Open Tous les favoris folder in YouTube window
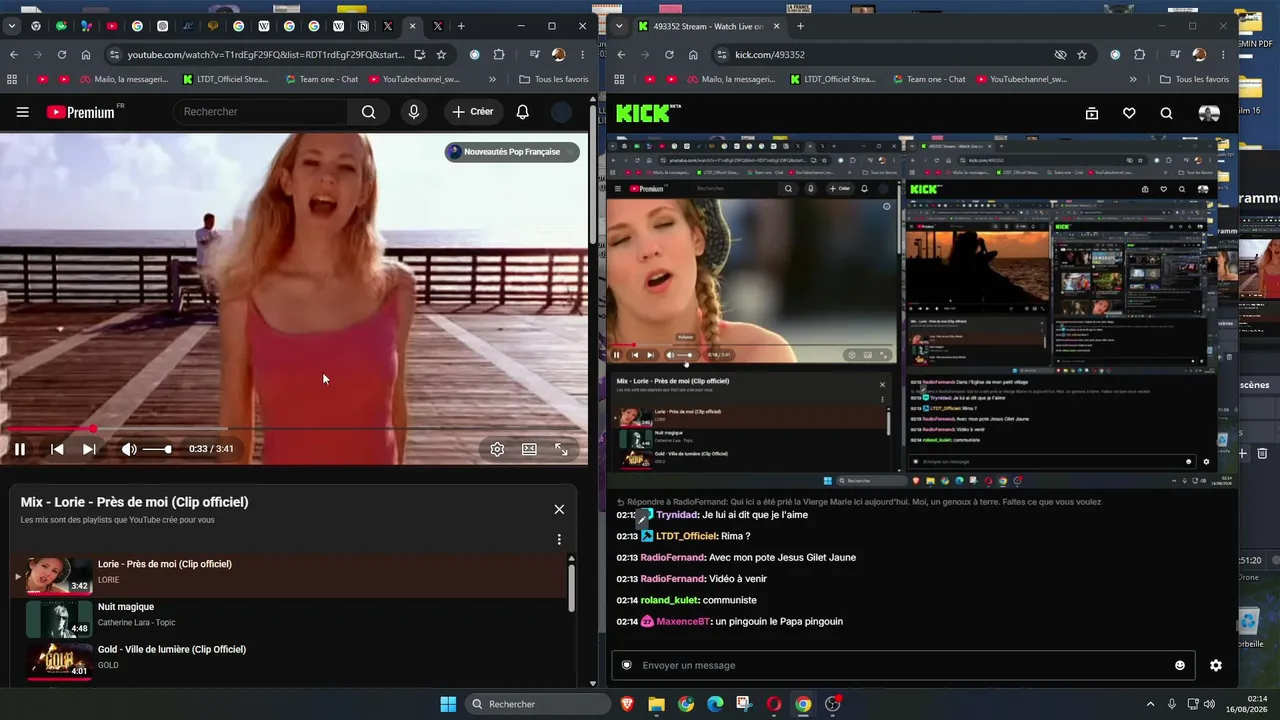The height and width of the screenshot is (720, 1280). 554,79
